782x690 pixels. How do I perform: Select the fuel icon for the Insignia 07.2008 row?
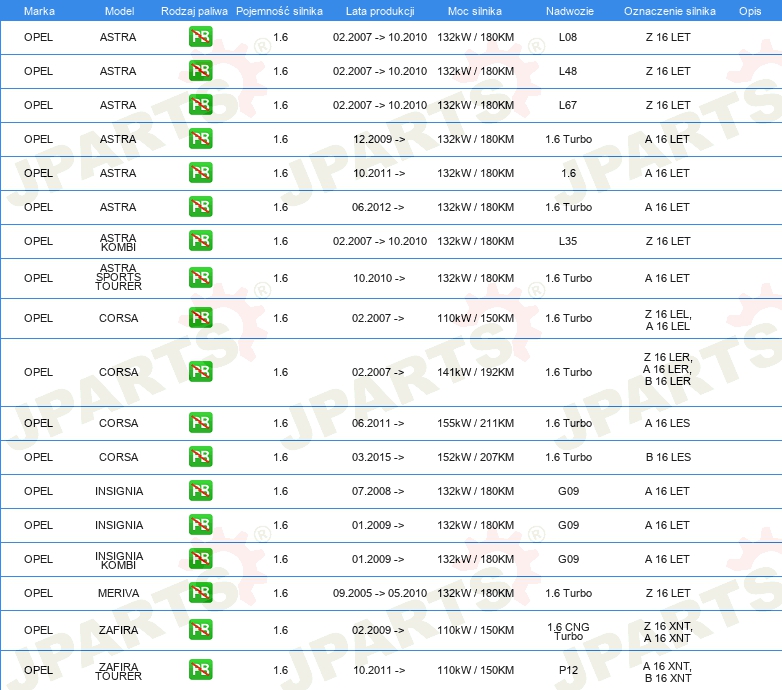[x=200, y=491]
